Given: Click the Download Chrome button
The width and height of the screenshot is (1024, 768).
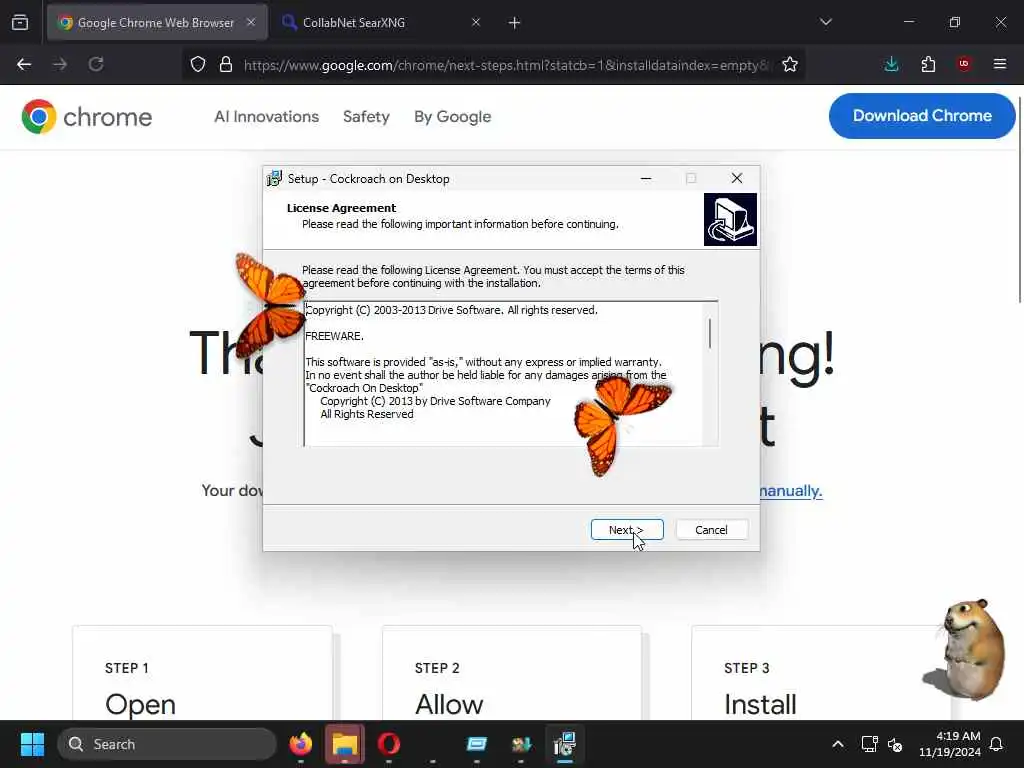Looking at the screenshot, I should [x=921, y=116].
